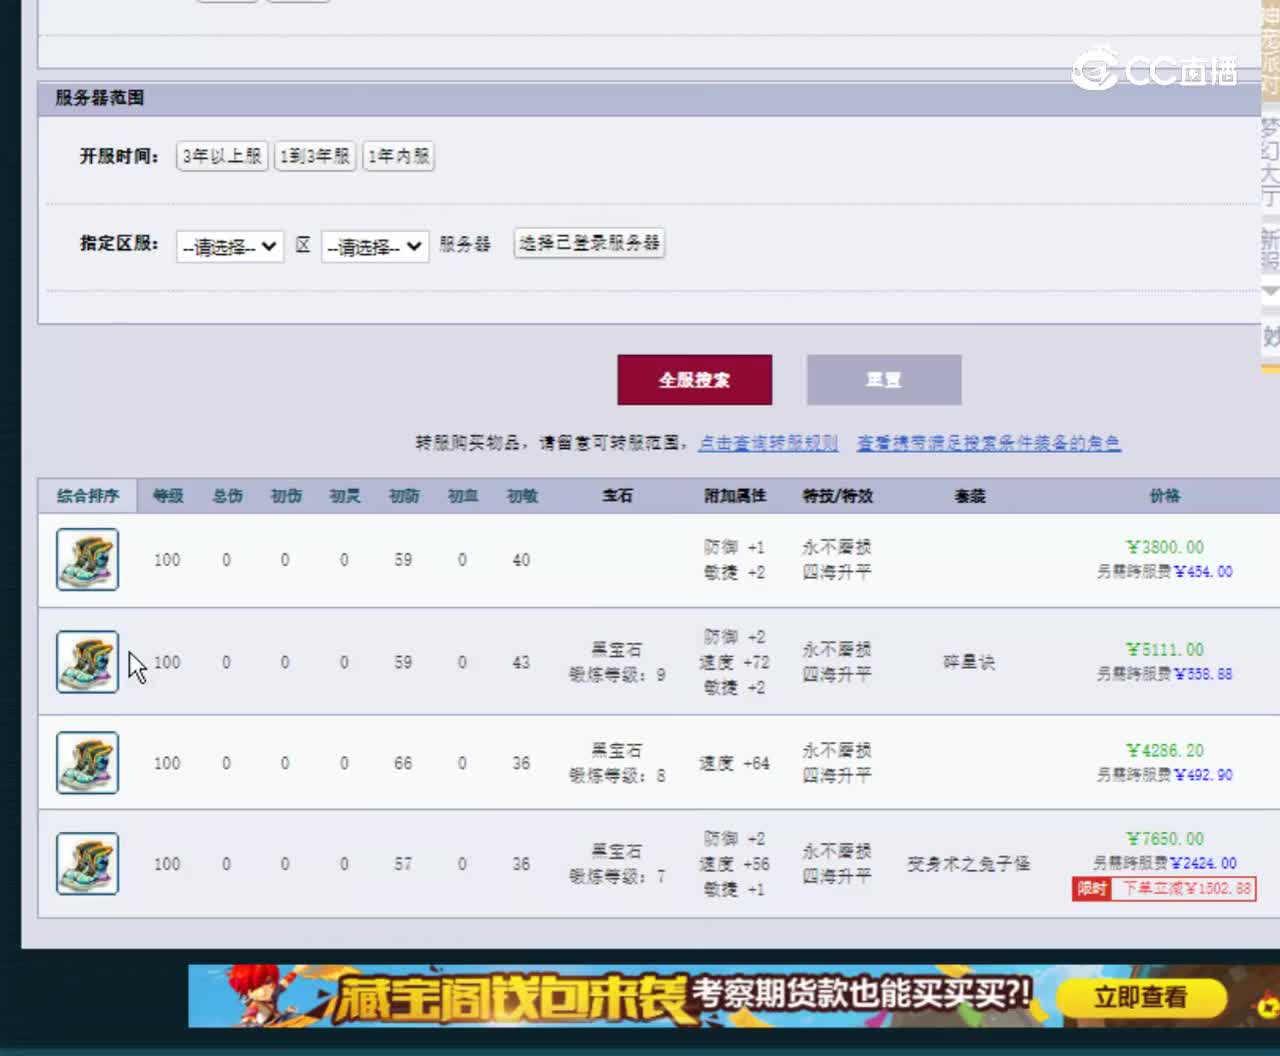Click price ¥5111.00
The width and height of the screenshot is (1280, 1056).
click(1165, 649)
